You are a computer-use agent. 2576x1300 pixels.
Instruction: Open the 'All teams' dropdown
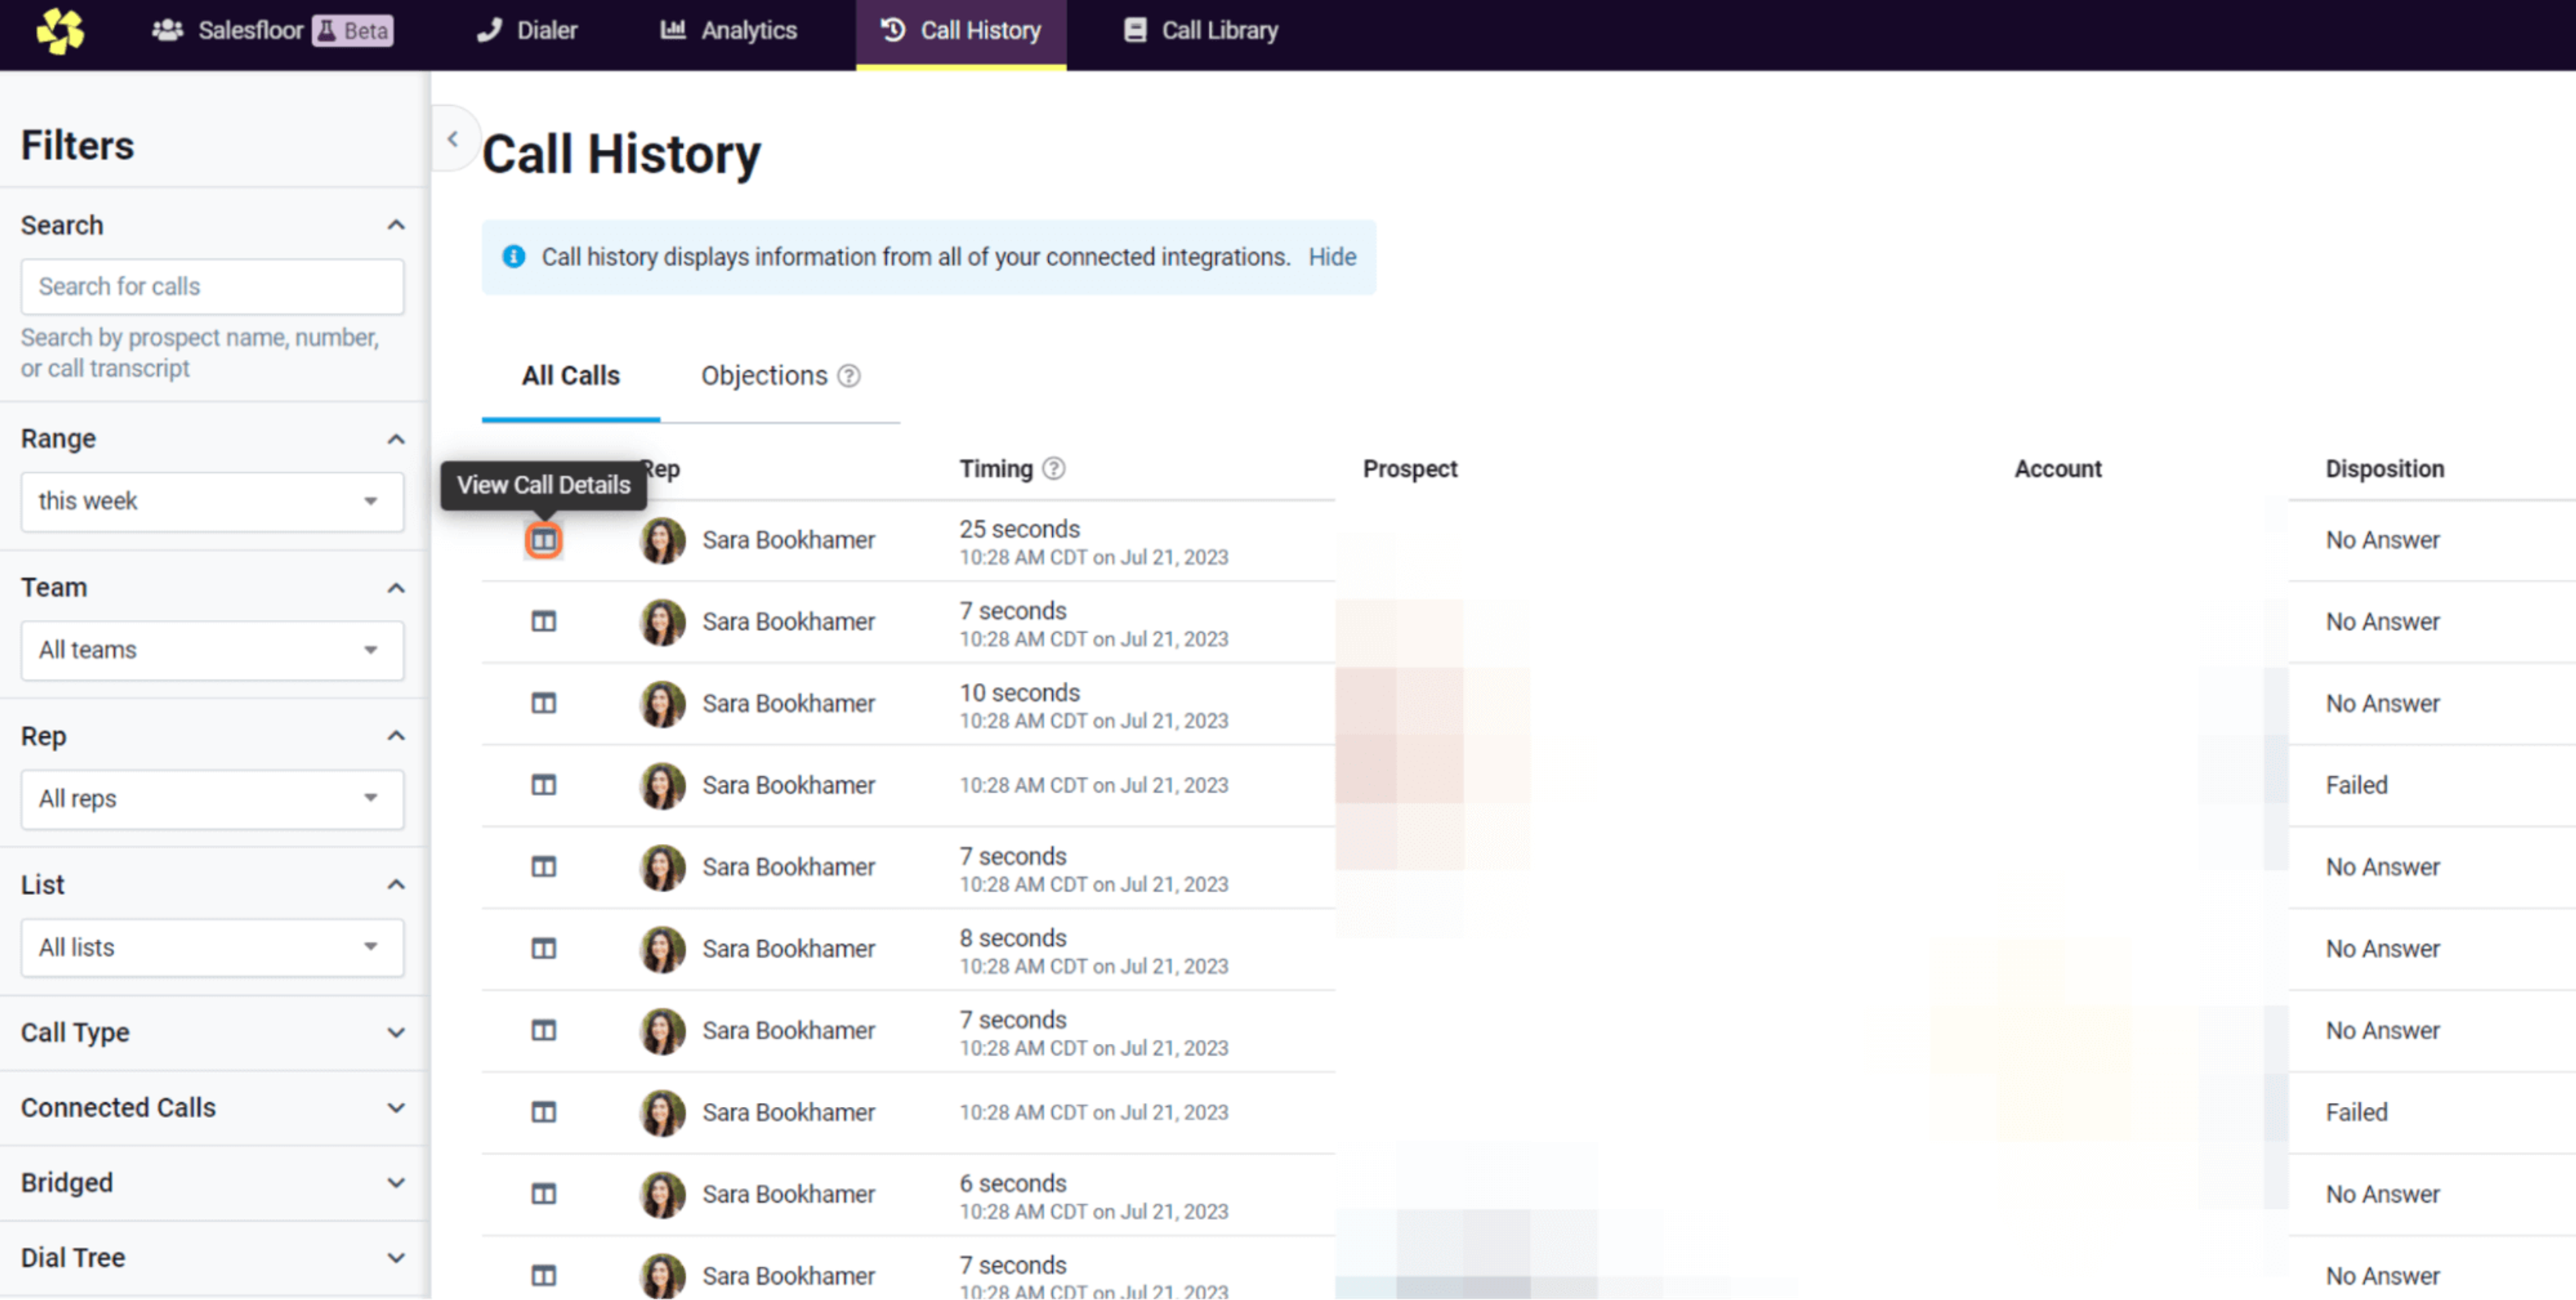pos(212,650)
